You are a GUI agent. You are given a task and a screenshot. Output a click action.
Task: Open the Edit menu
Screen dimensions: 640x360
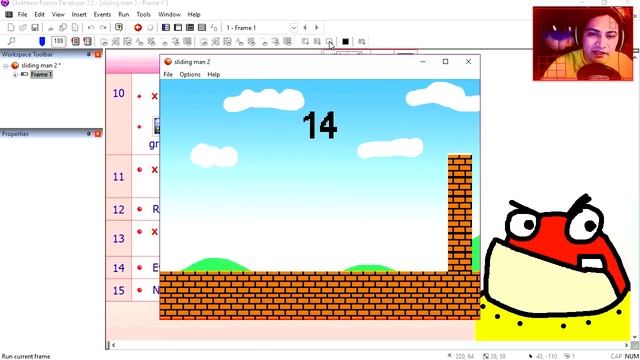[39, 14]
